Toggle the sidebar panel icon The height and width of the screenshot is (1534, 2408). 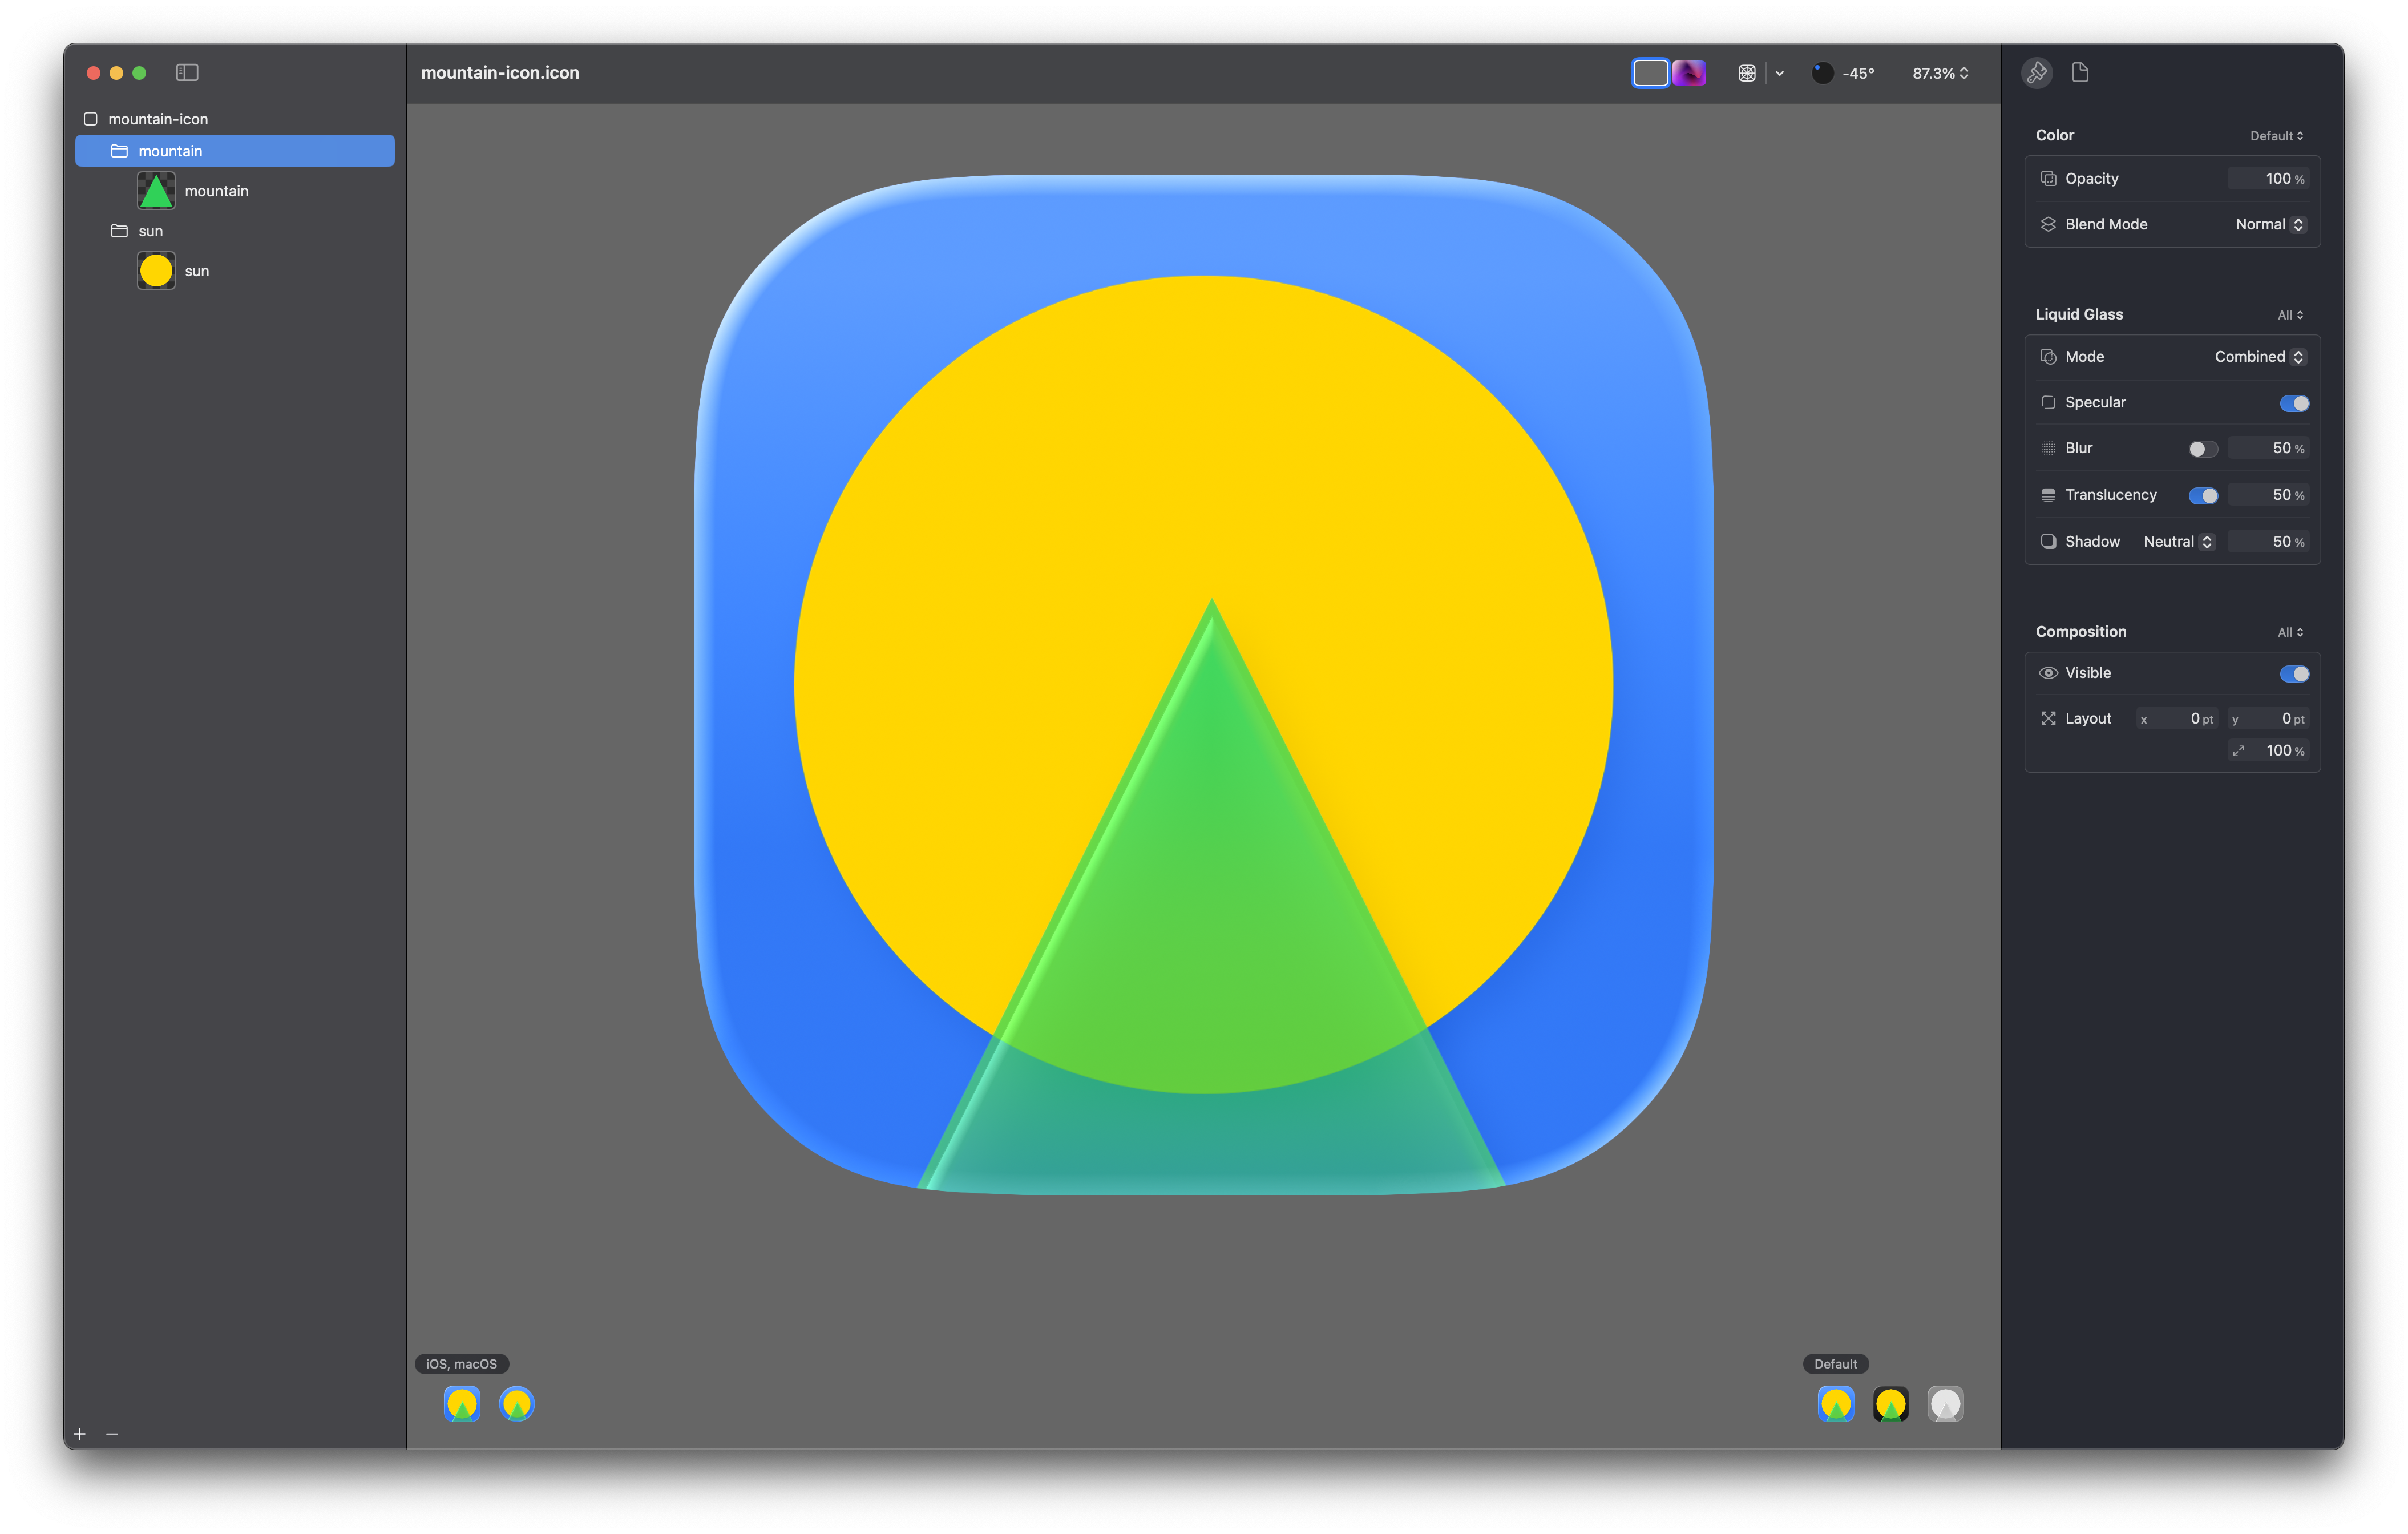click(187, 72)
